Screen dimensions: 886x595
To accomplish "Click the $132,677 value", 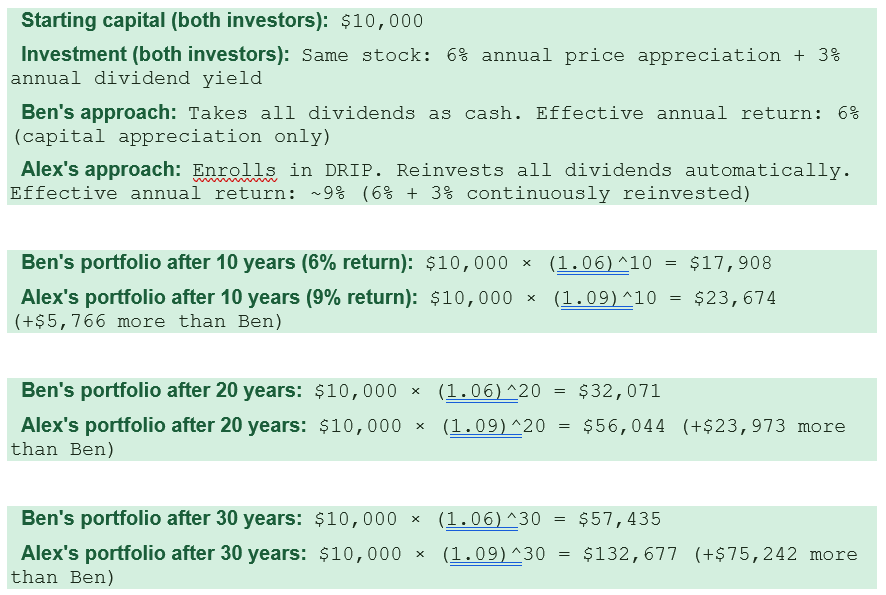I will [631, 554].
